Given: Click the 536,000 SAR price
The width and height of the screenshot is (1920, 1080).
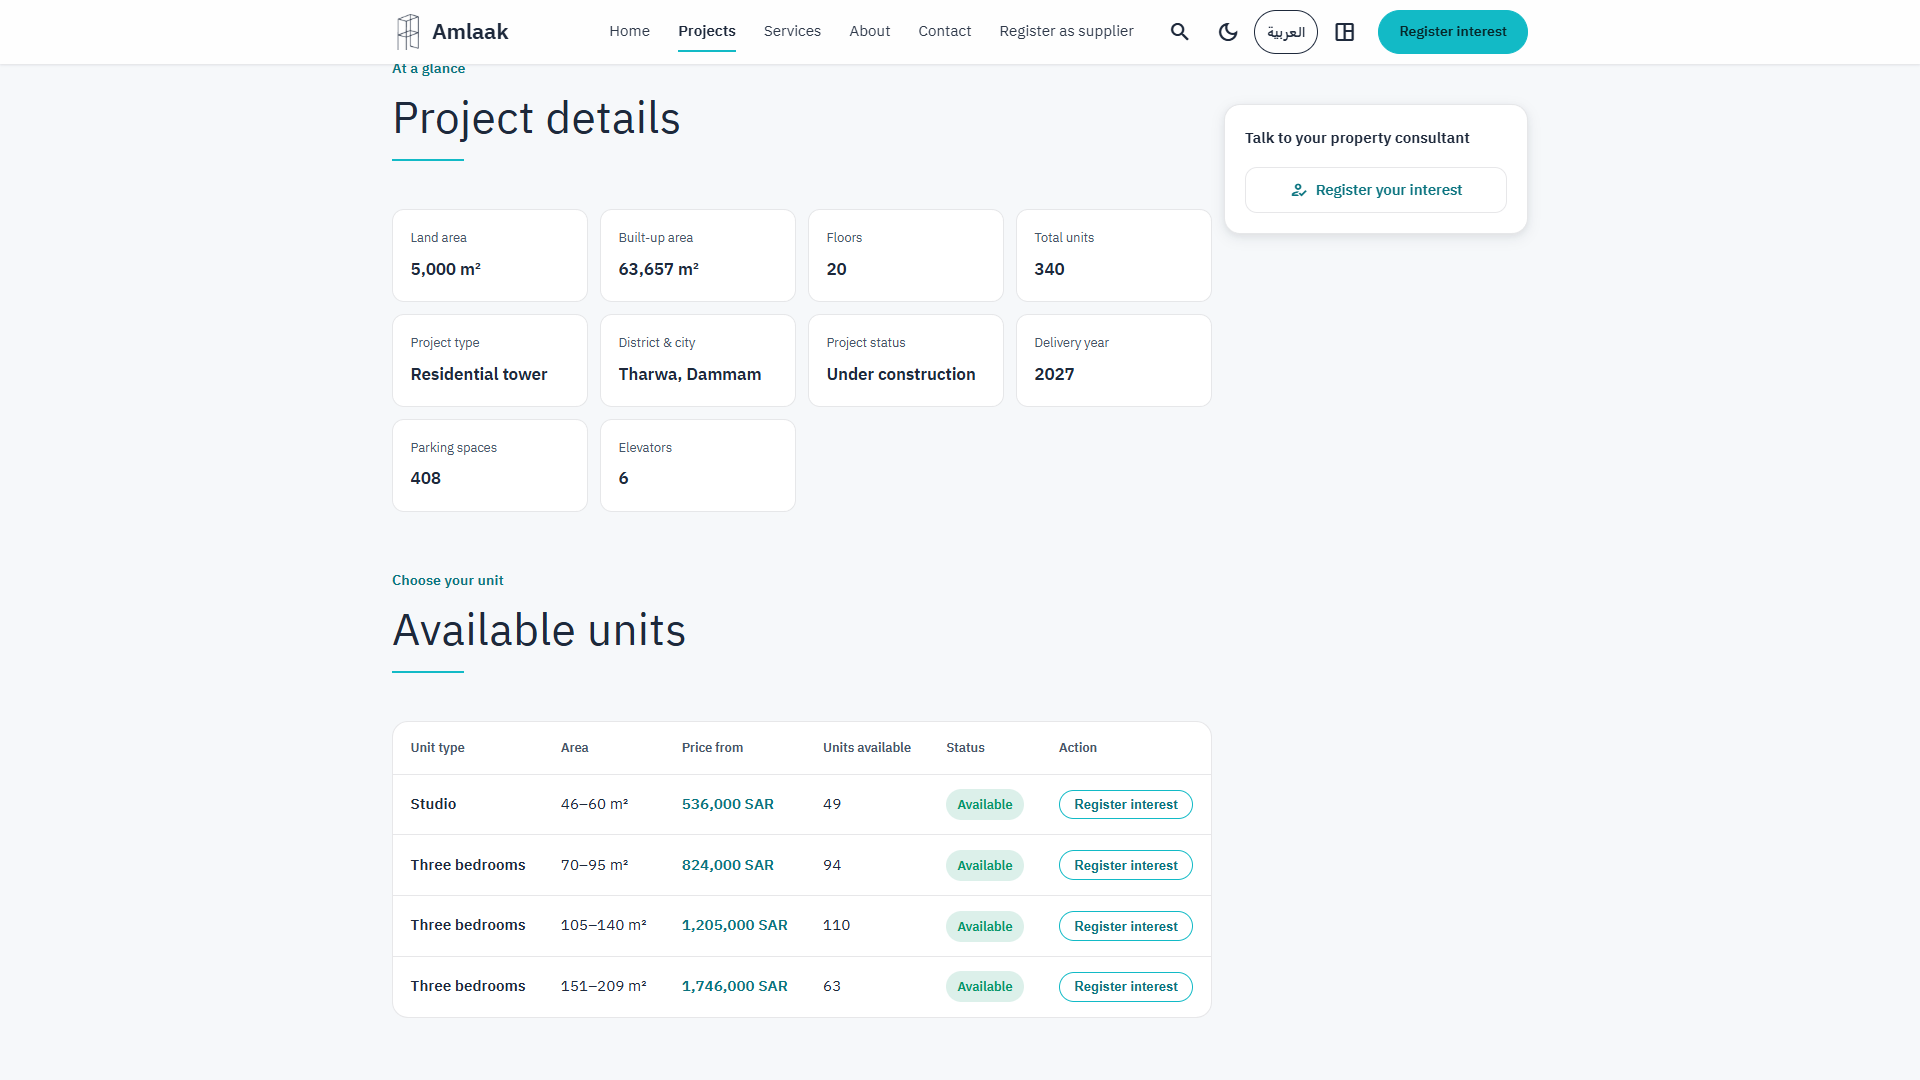Looking at the screenshot, I should 727,804.
